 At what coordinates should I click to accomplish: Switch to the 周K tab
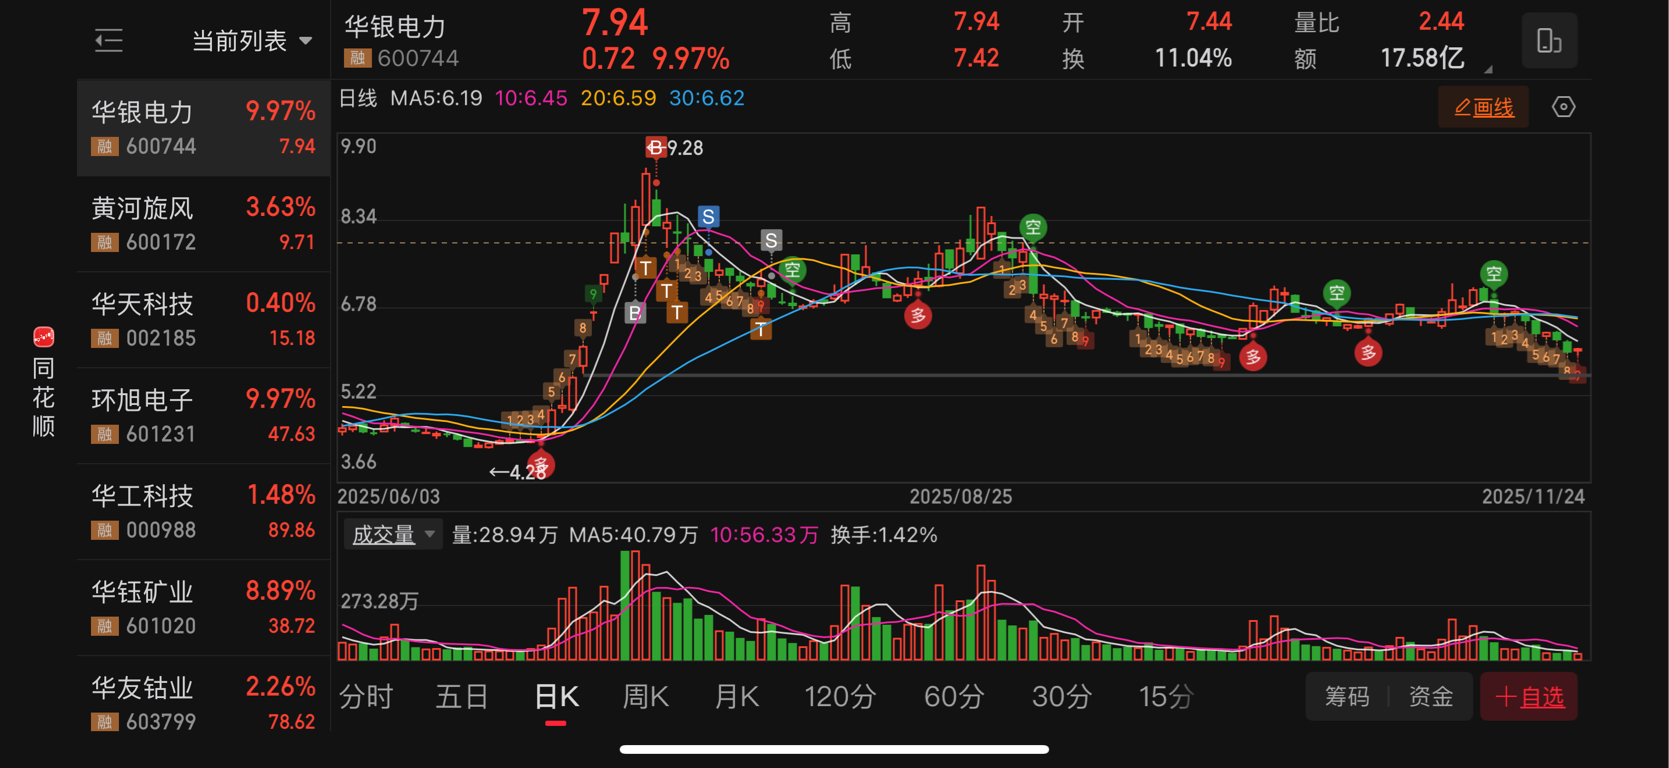pos(646,696)
